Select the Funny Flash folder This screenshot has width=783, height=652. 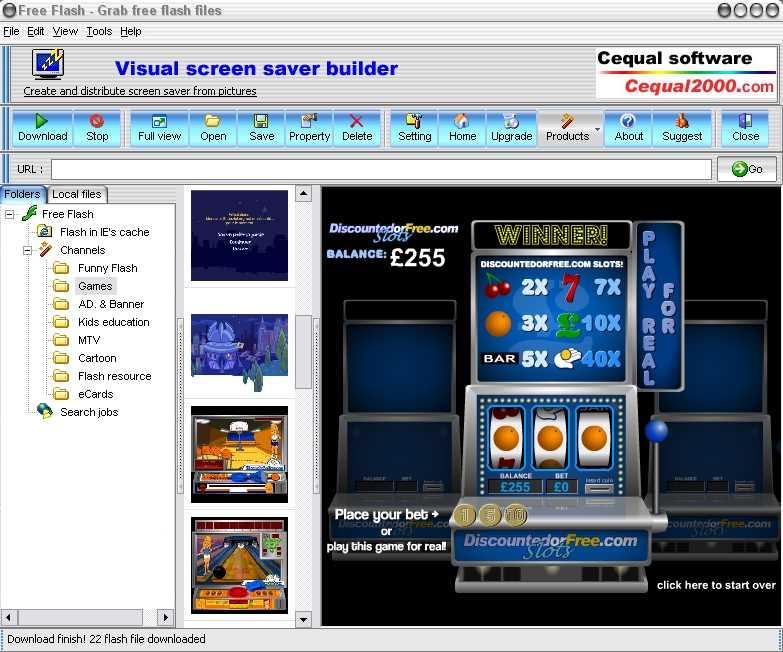pos(107,268)
